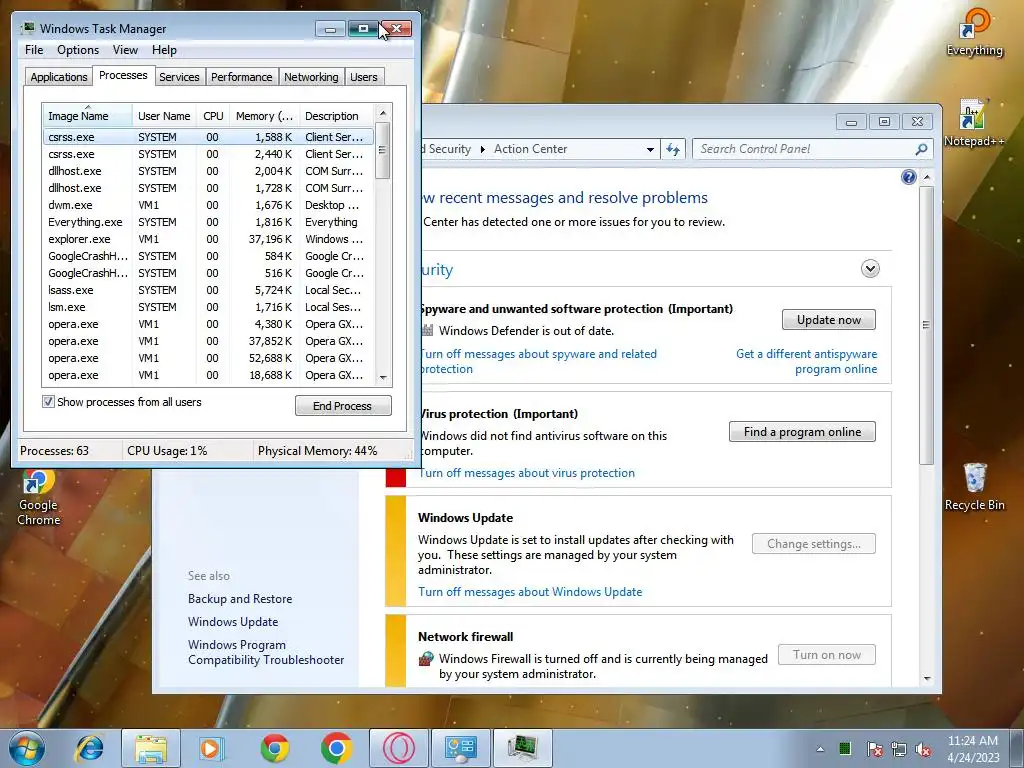Screen dimensions: 1024x768
Task: Select the lsass.exe process row
Action: [208, 290]
